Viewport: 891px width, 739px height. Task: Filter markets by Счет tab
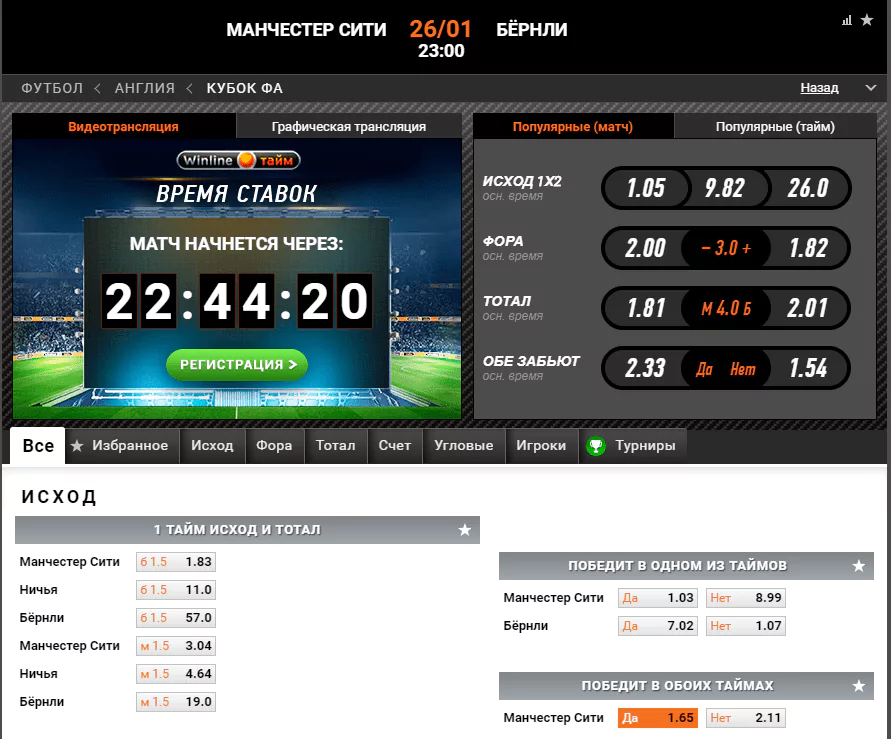394,445
